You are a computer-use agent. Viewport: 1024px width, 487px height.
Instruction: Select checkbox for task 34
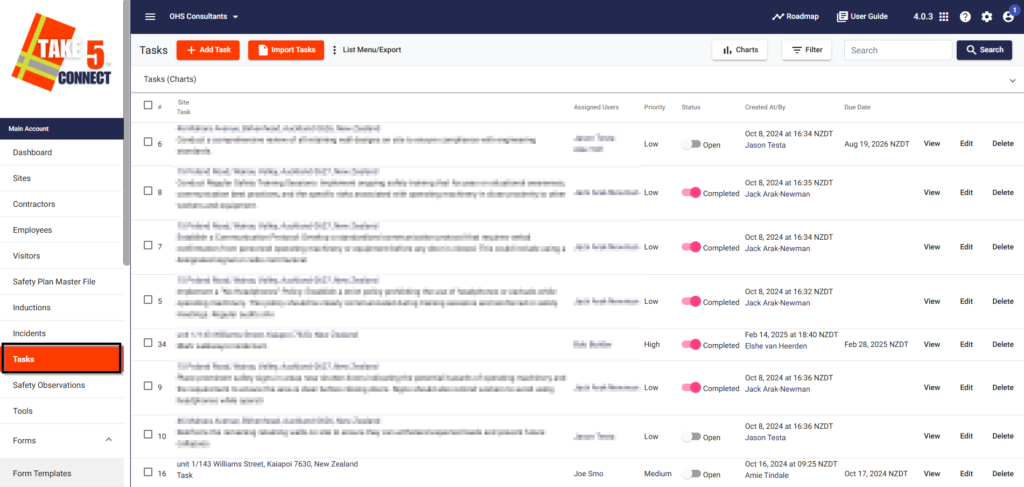point(148,343)
